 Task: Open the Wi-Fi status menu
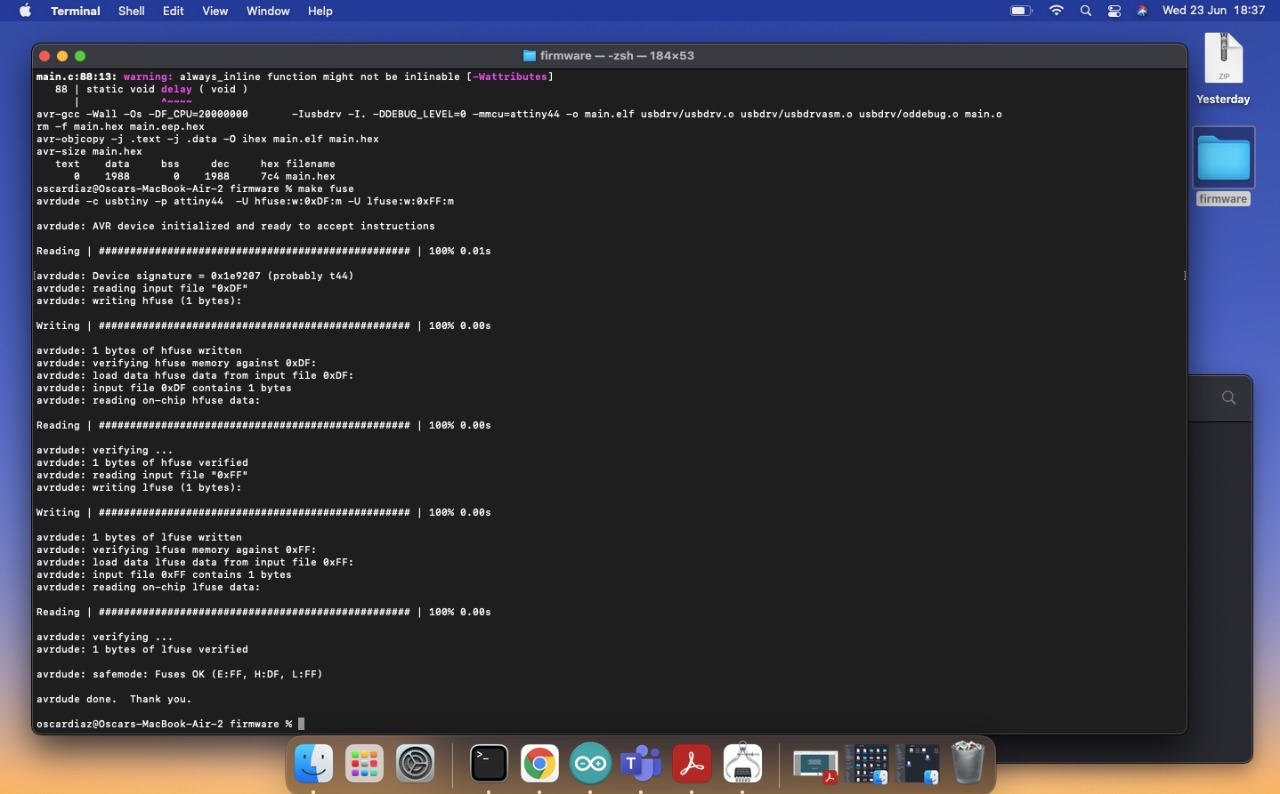click(x=1056, y=11)
